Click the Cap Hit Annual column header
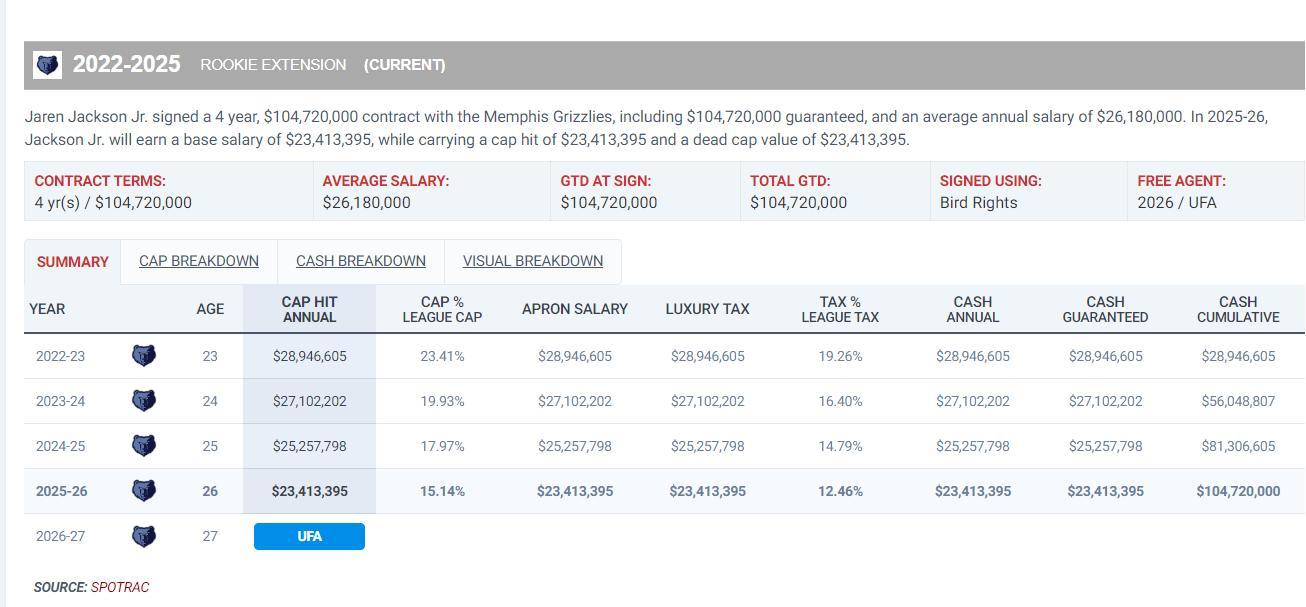 [309, 309]
